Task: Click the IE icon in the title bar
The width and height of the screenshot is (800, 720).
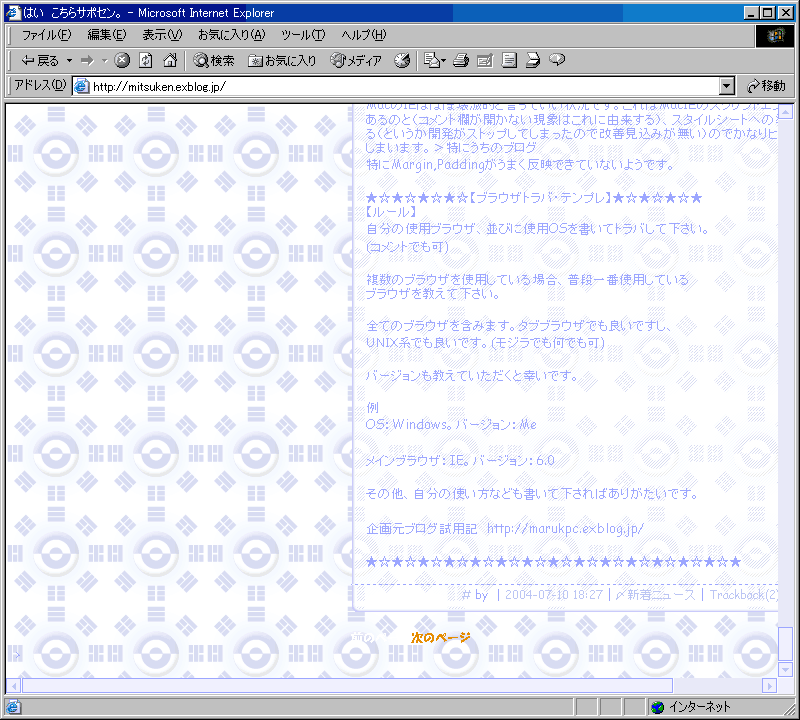Action: click(13, 13)
